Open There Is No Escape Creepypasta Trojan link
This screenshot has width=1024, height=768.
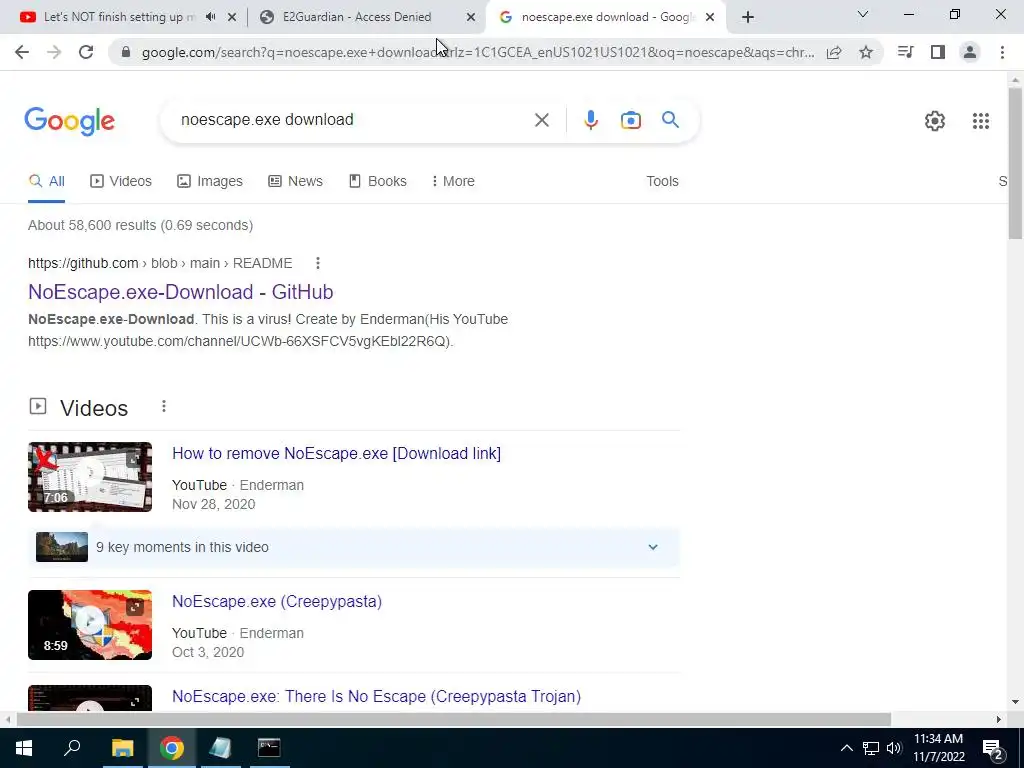(x=376, y=696)
